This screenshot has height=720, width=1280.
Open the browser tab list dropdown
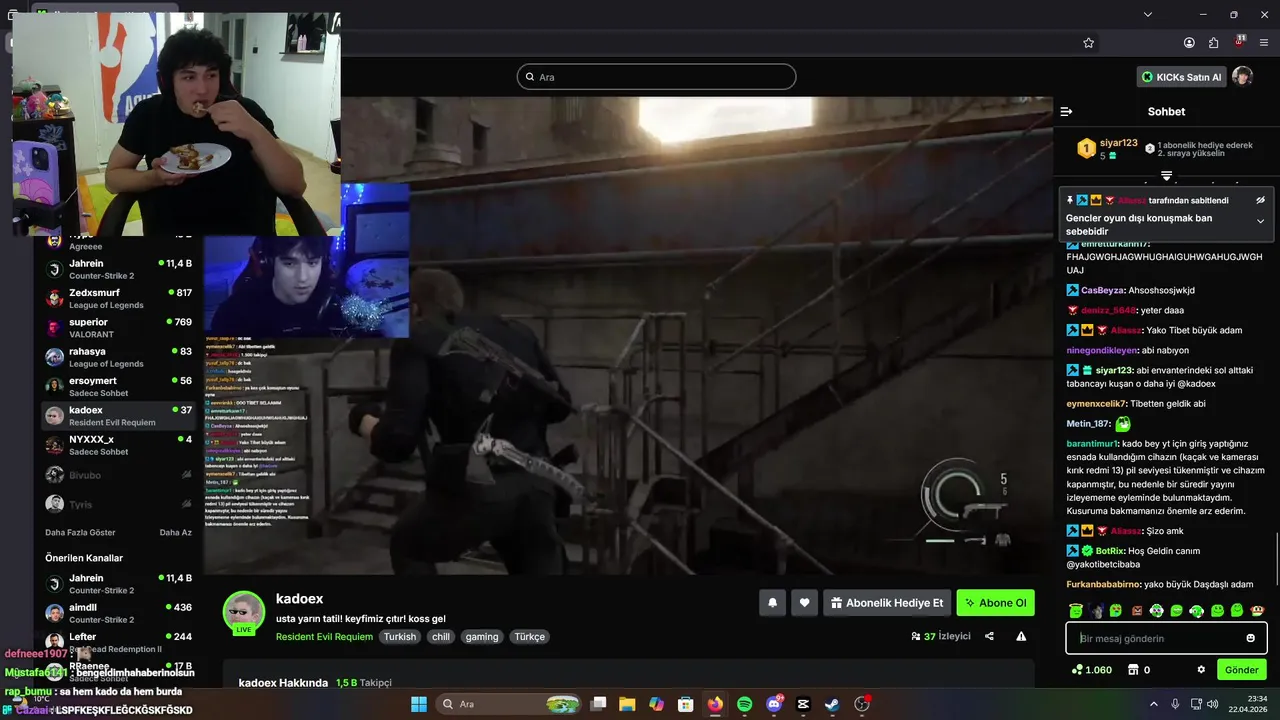coord(1148,14)
